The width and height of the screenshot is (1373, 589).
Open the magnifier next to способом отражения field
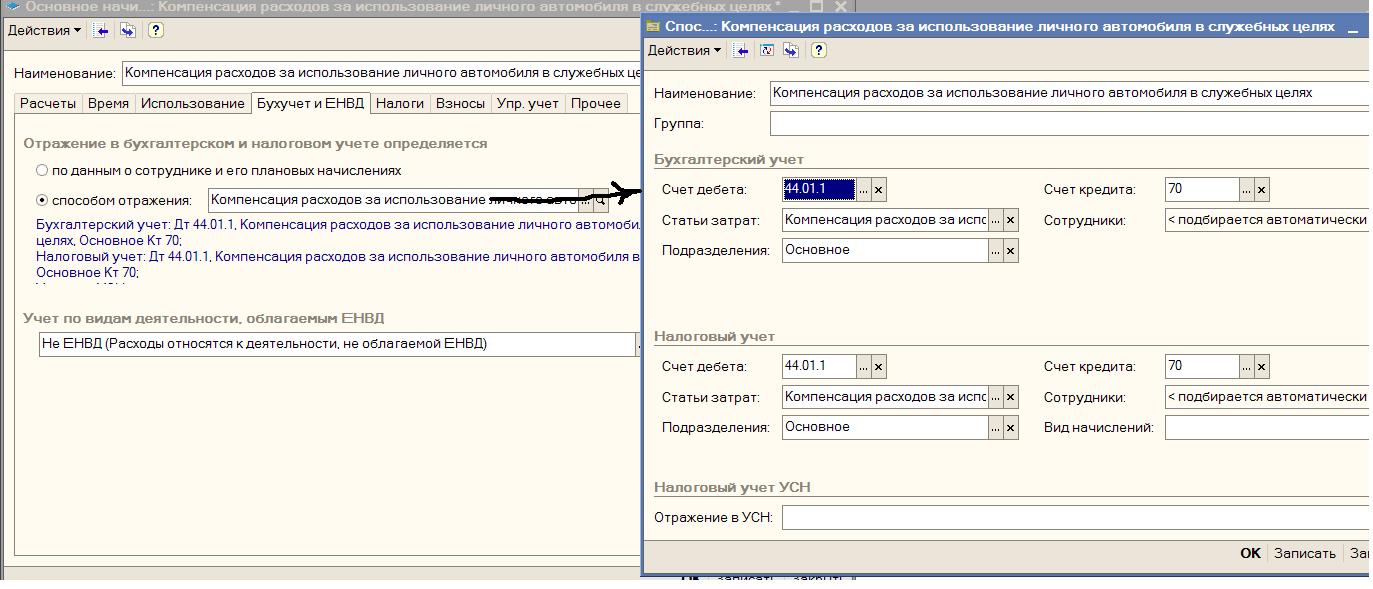pyautogui.click(x=600, y=200)
